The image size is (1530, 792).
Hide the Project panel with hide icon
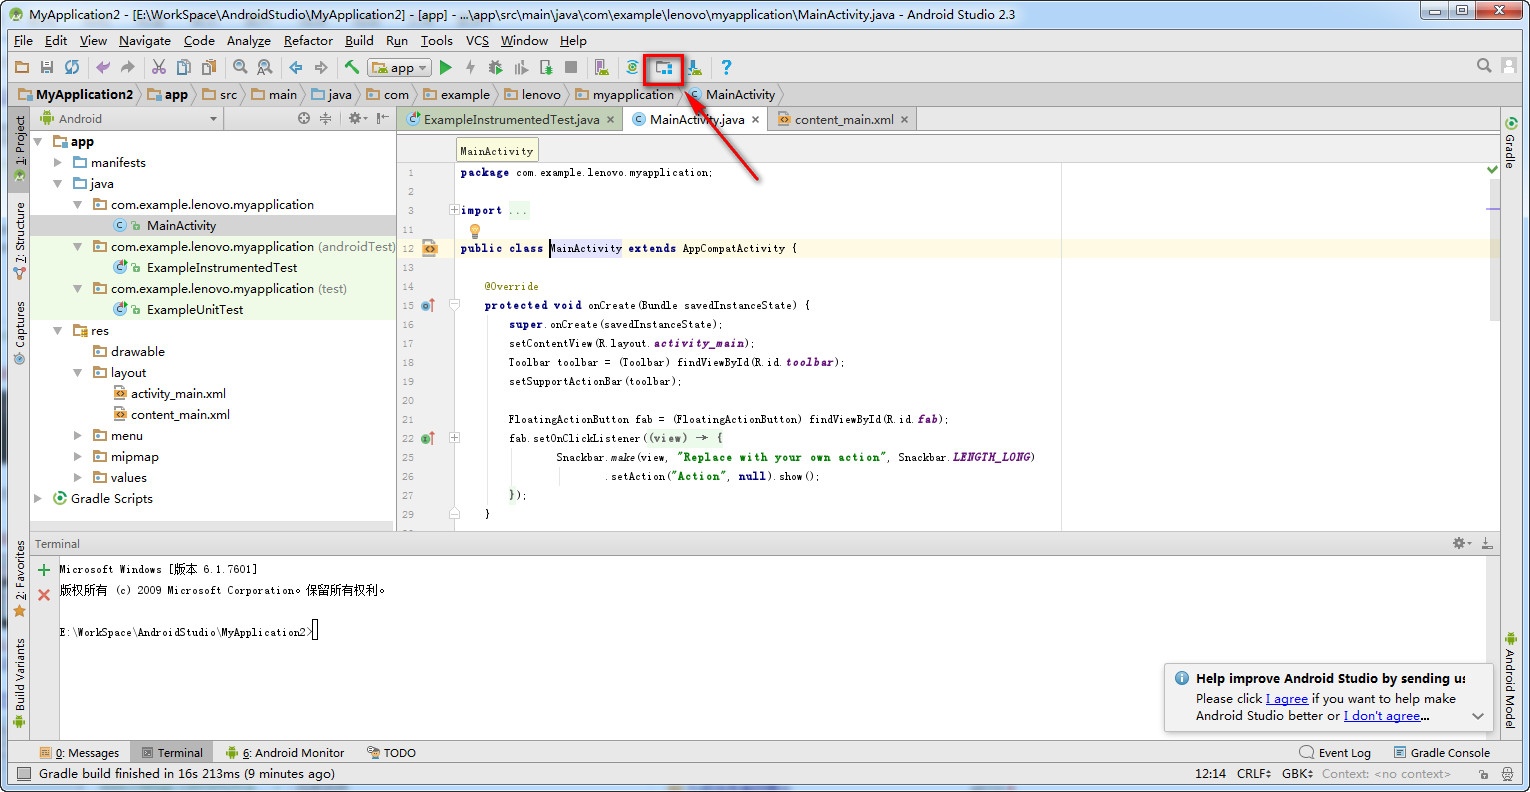(383, 118)
